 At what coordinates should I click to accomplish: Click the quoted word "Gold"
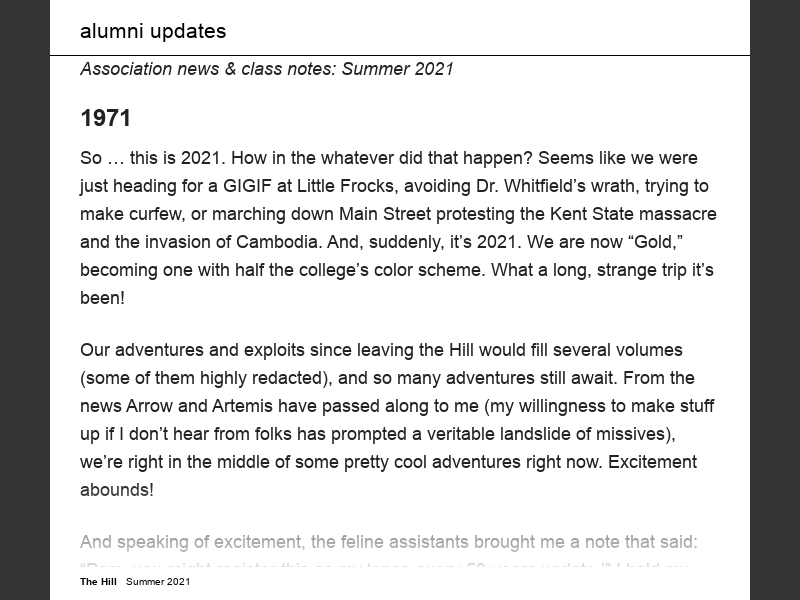(x=617, y=242)
